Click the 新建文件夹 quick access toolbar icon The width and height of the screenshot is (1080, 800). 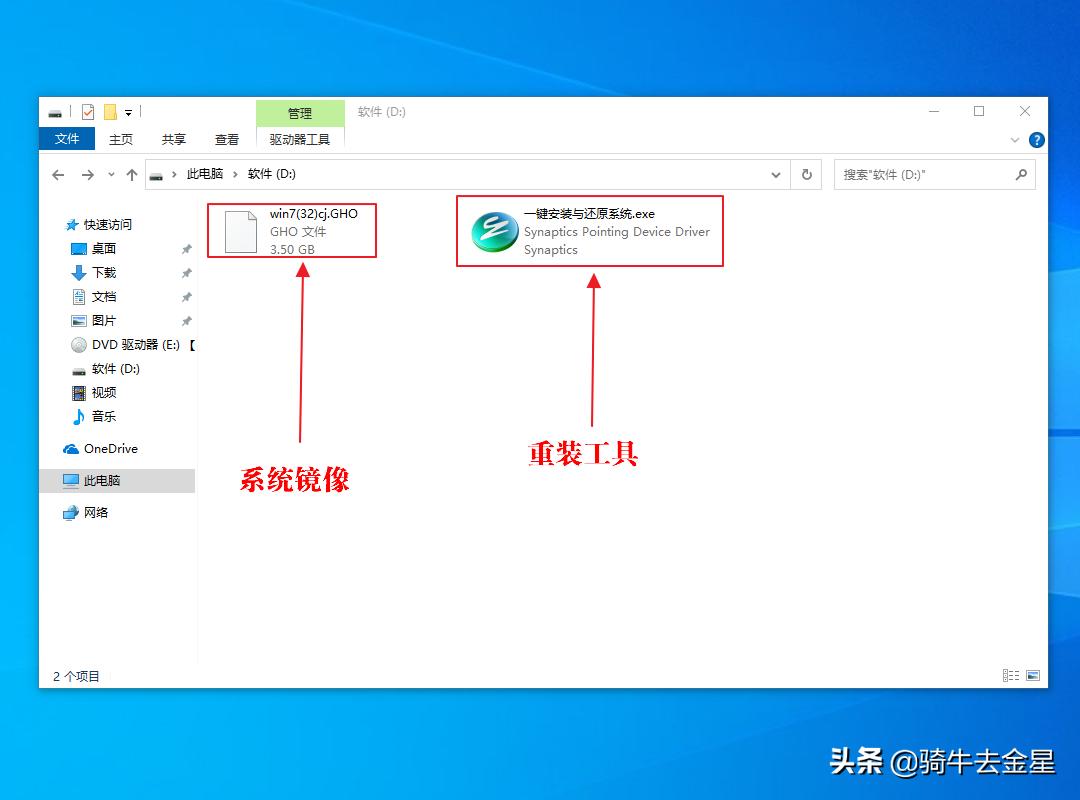108,112
